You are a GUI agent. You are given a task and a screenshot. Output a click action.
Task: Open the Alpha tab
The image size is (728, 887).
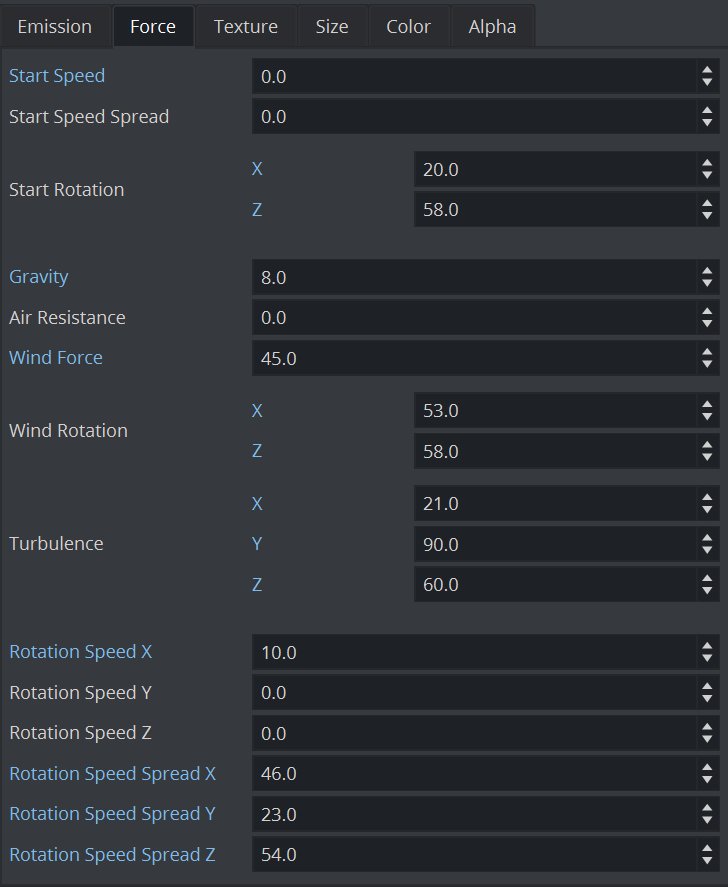pos(492,27)
